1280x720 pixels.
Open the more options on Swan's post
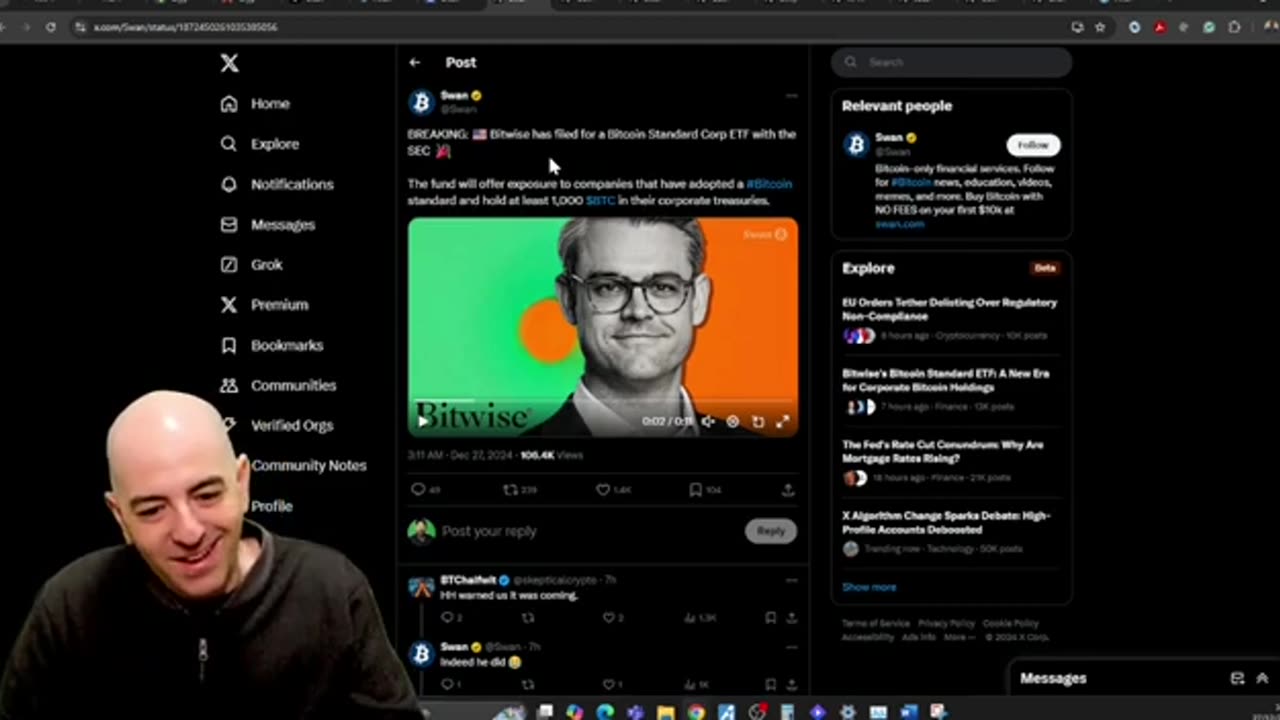click(x=791, y=96)
